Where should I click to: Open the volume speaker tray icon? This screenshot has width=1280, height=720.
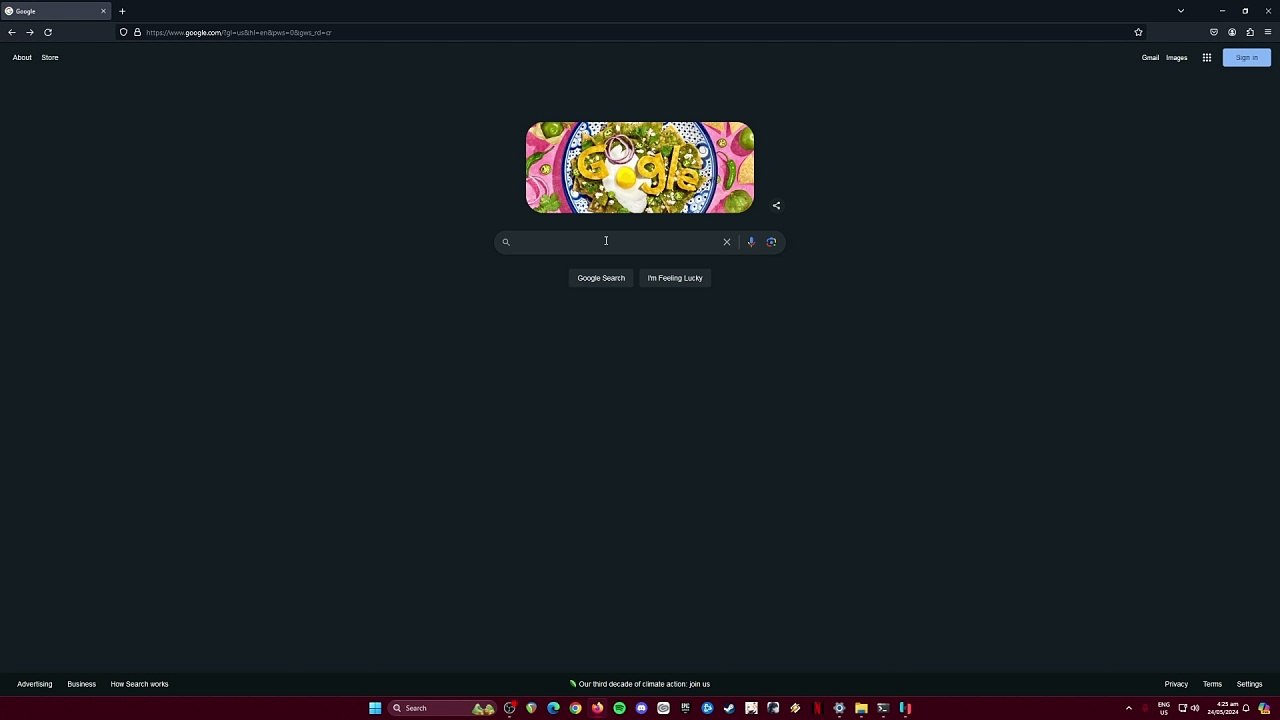click(x=1195, y=708)
